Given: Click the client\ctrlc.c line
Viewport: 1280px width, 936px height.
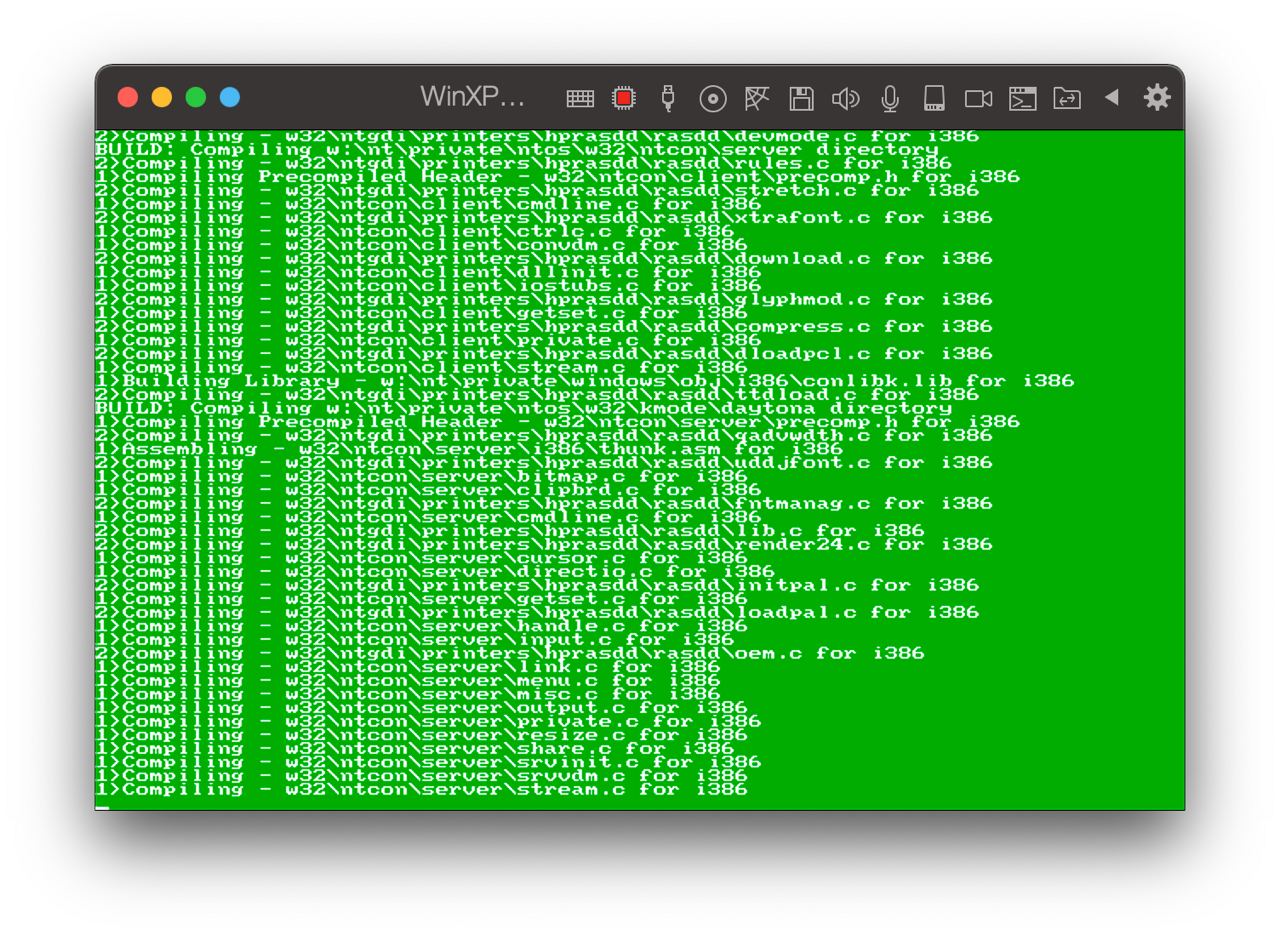Looking at the screenshot, I should tap(415, 231).
